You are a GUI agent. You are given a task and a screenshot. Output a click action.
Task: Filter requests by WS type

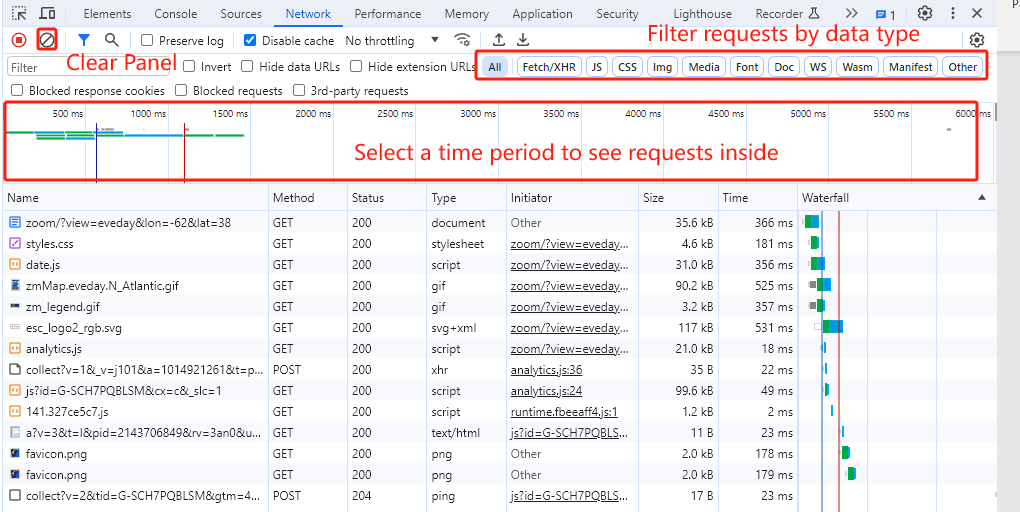pos(818,66)
